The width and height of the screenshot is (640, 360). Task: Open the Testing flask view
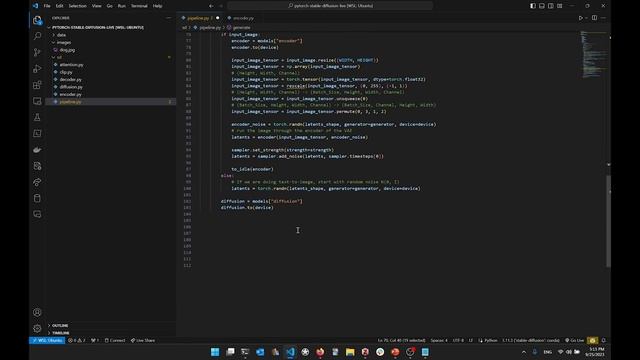pos(37,117)
